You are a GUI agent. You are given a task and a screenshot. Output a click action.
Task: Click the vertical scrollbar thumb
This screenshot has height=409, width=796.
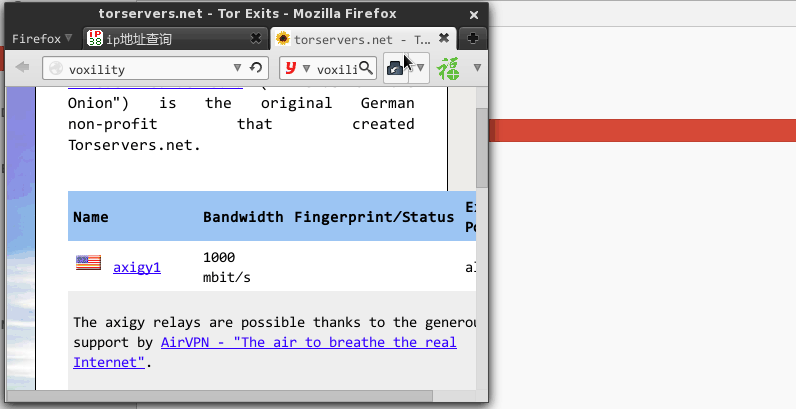[482, 147]
